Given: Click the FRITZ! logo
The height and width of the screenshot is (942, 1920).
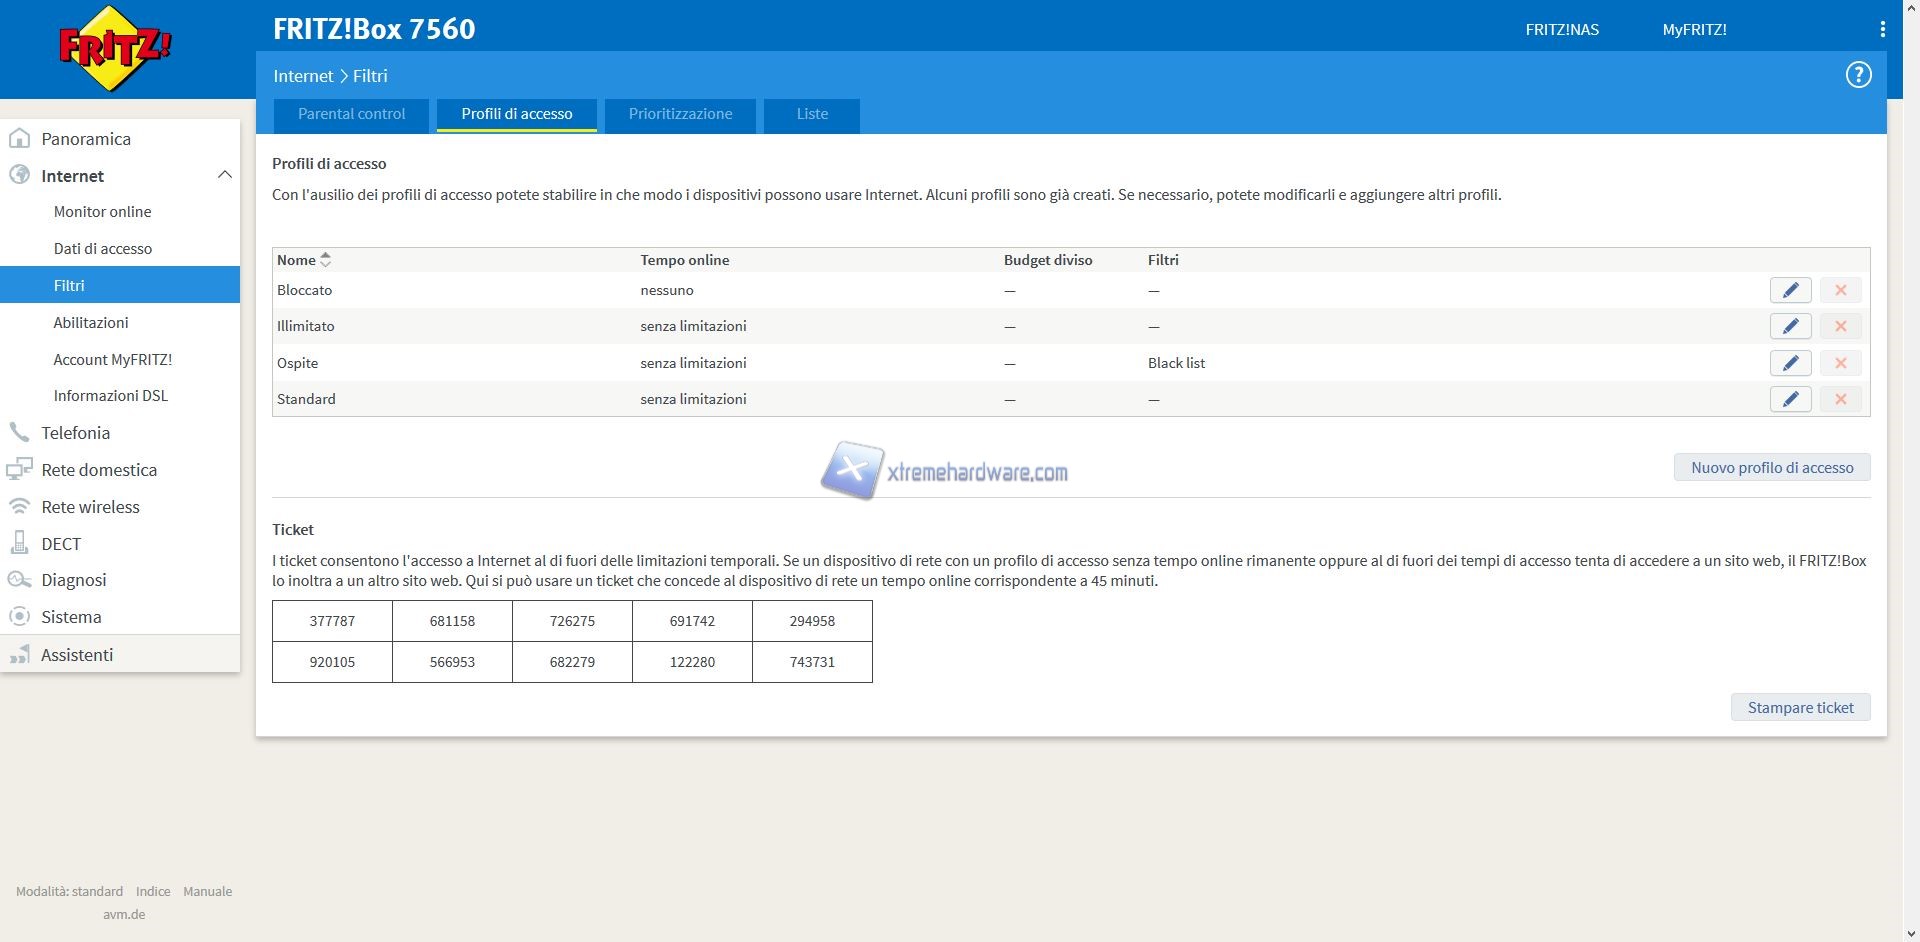Looking at the screenshot, I should pyautogui.click(x=115, y=48).
